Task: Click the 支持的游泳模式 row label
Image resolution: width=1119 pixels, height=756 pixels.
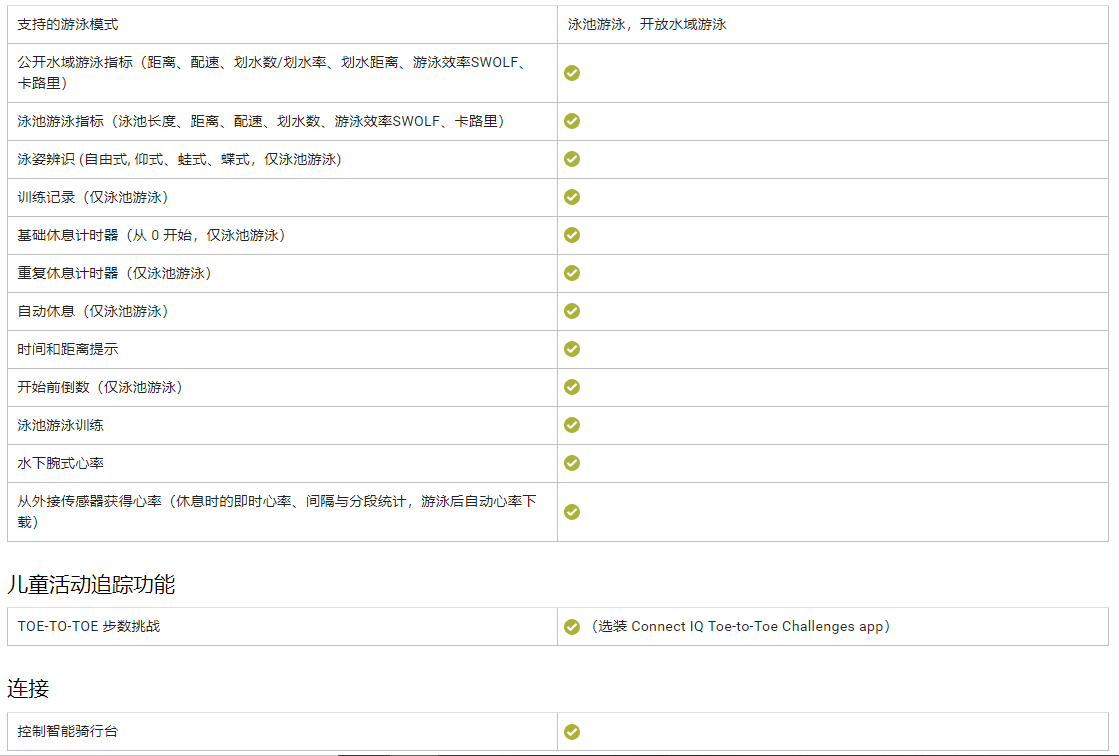Action: point(68,24)
